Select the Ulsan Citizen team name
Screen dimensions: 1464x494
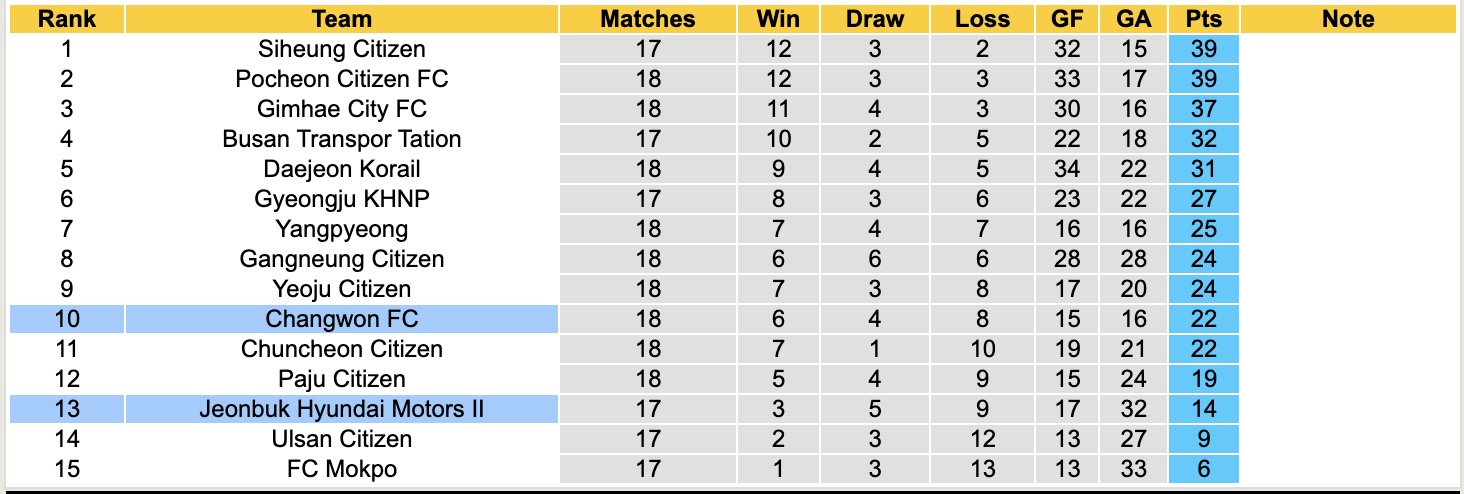point(341,439)
